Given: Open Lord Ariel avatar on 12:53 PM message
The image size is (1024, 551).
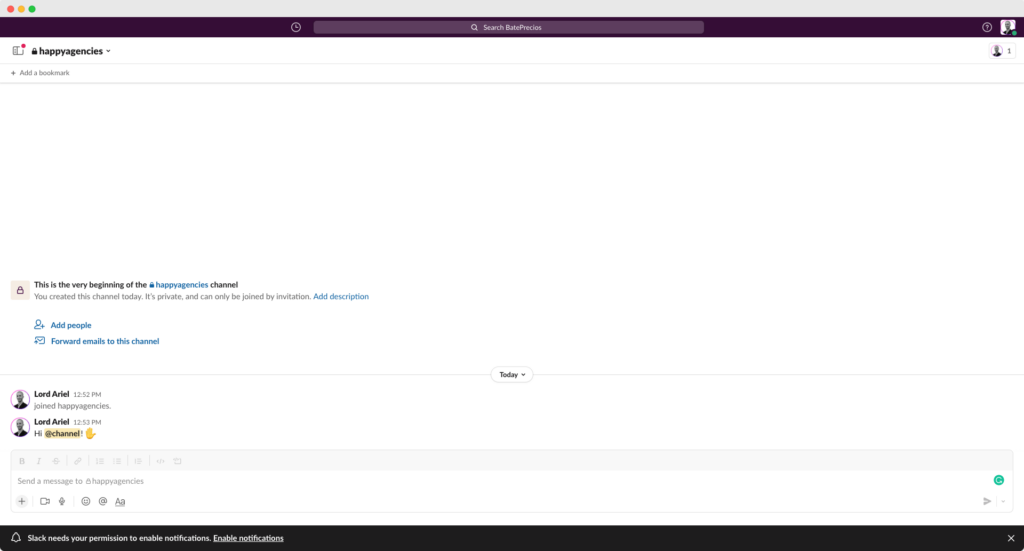Looking at the screenshot, I should point(20,427).
